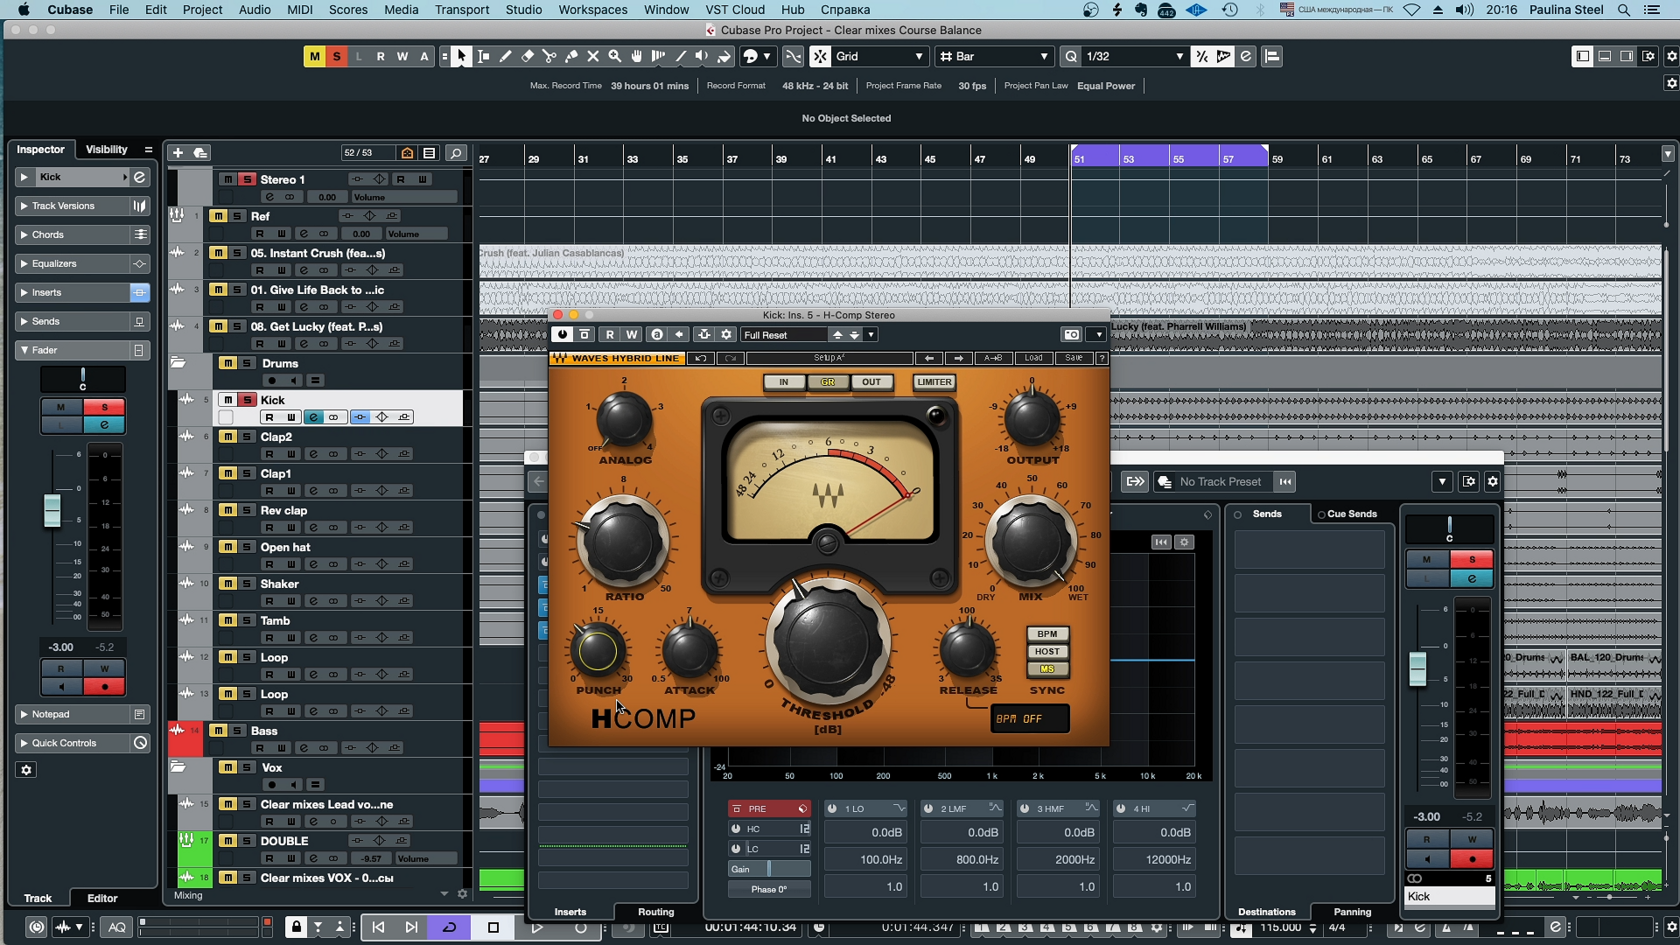The height and width of the screenshot is (945, 1680).
Task: Select the Erase tool in toolbar
Action: click(x=528, y=57)
